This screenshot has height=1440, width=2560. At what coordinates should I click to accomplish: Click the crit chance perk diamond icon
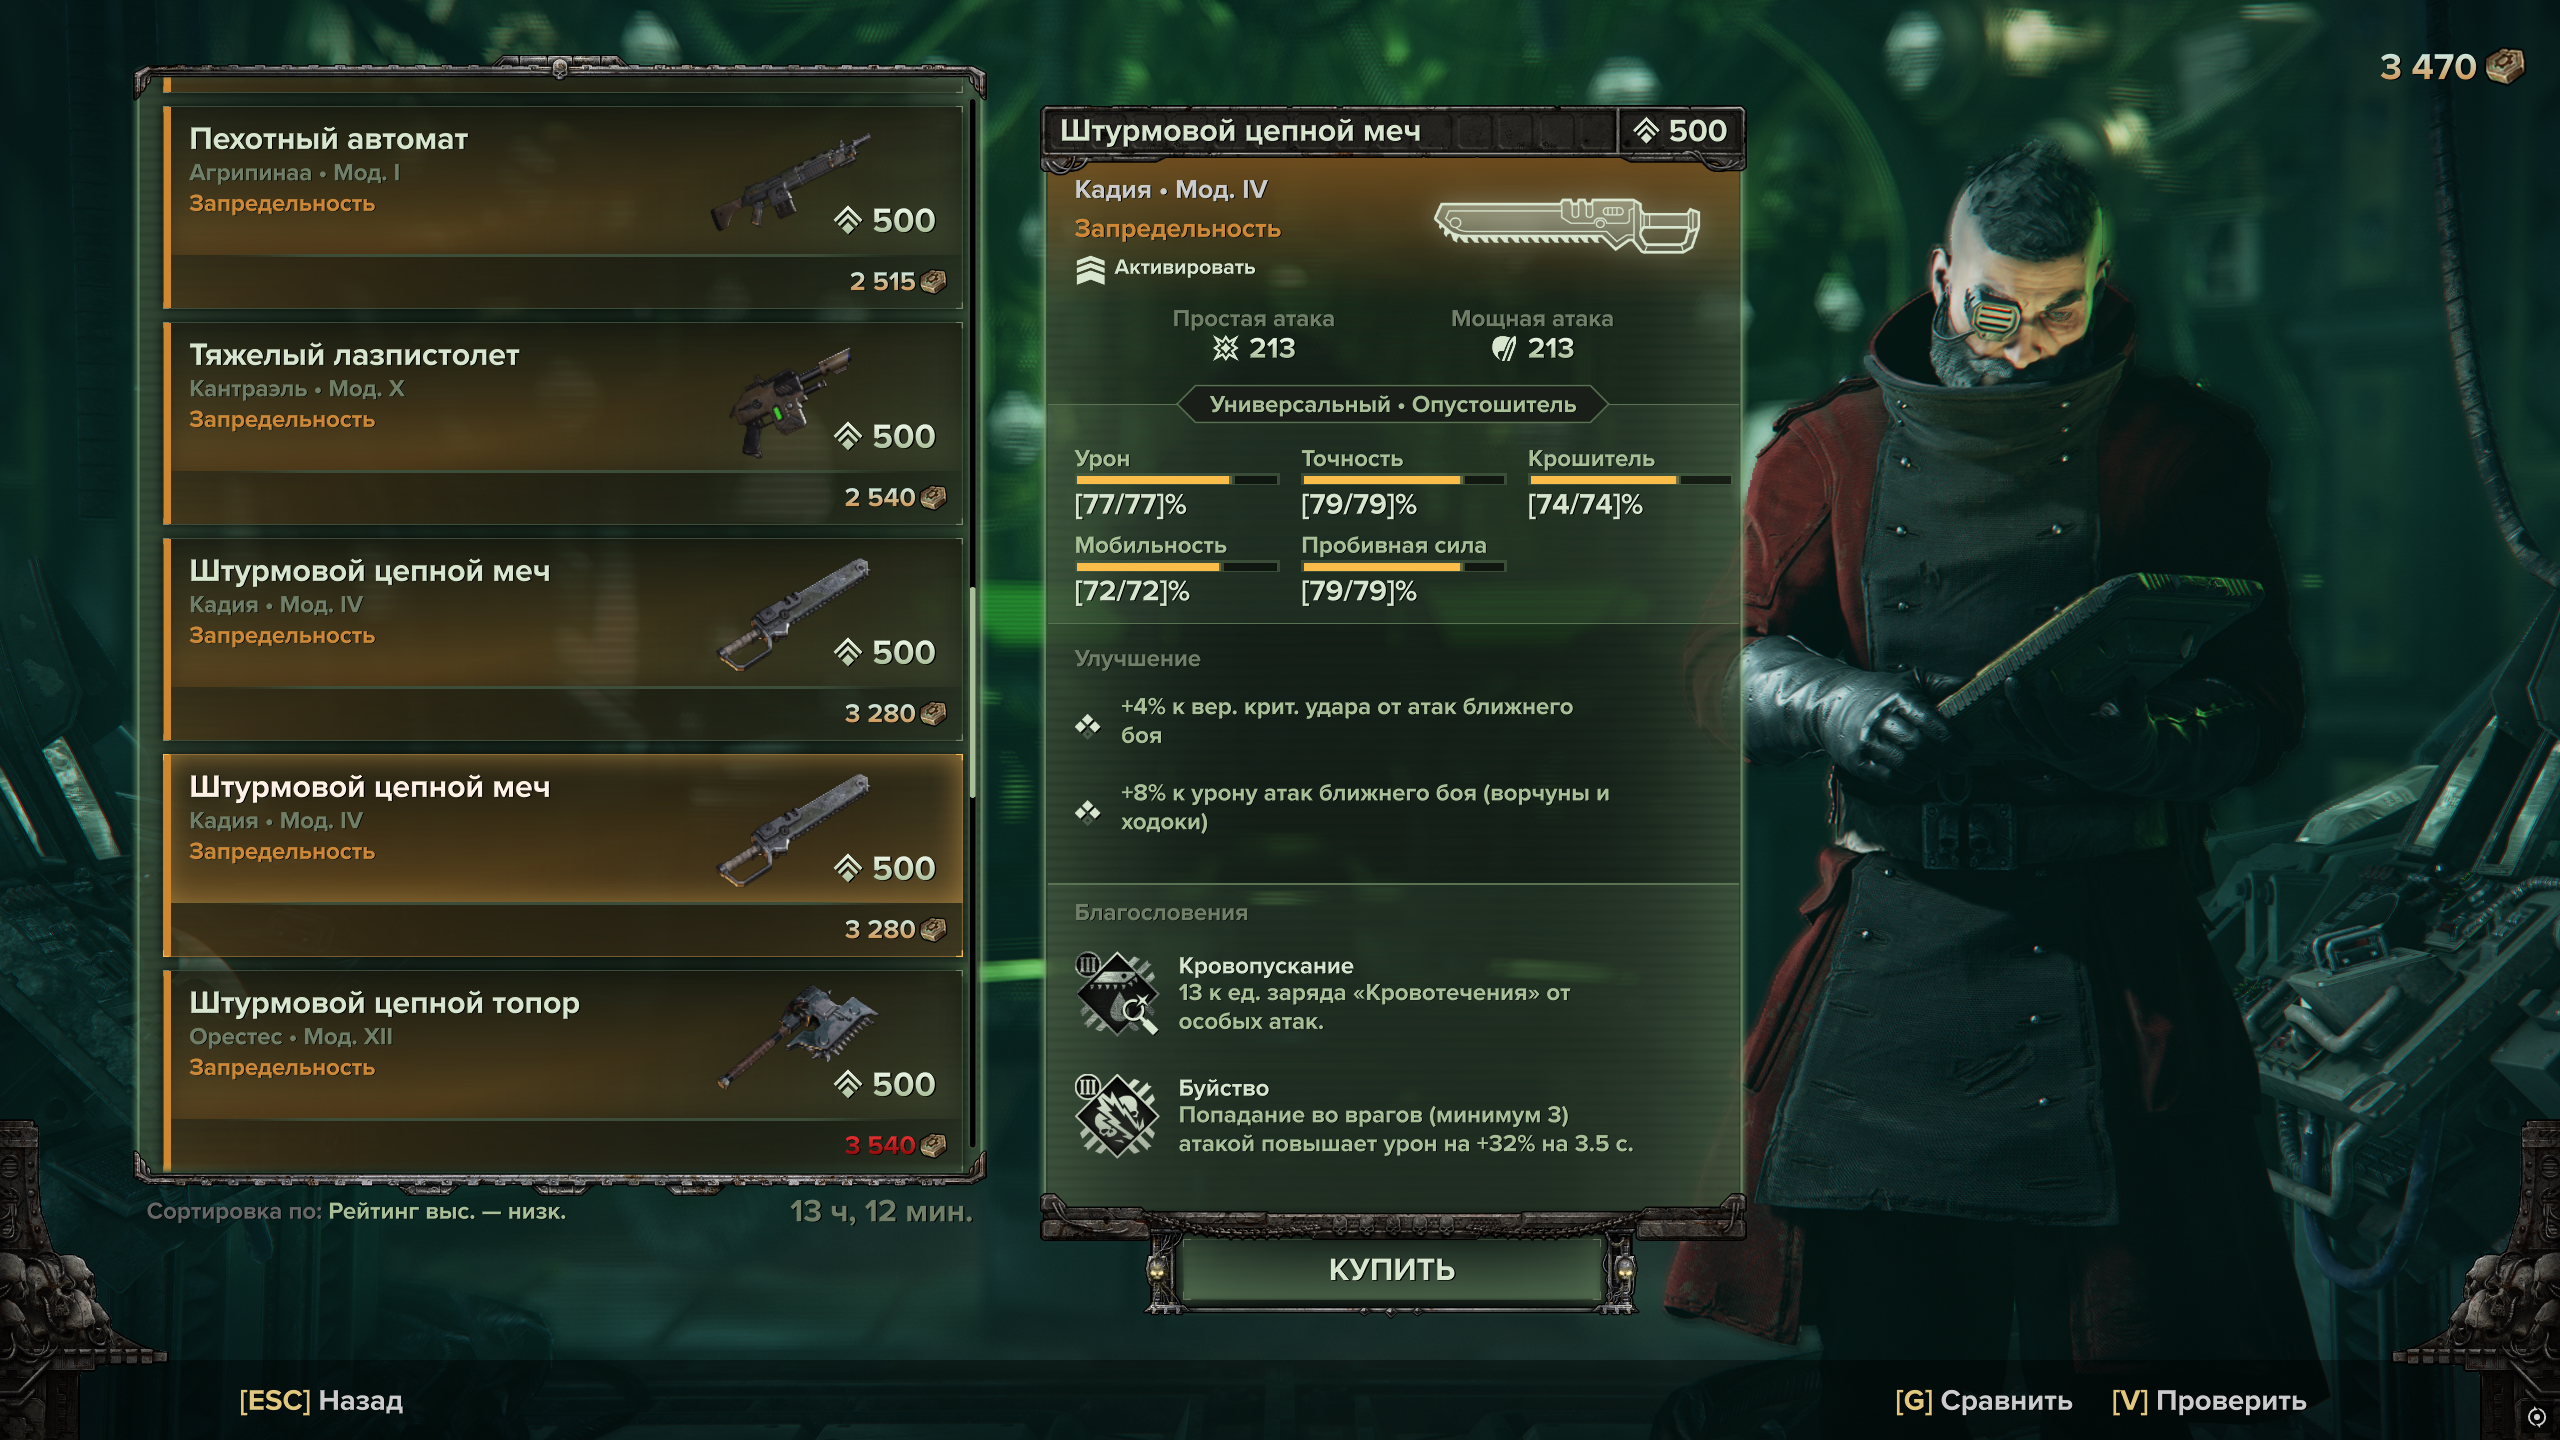point(1087,725)
